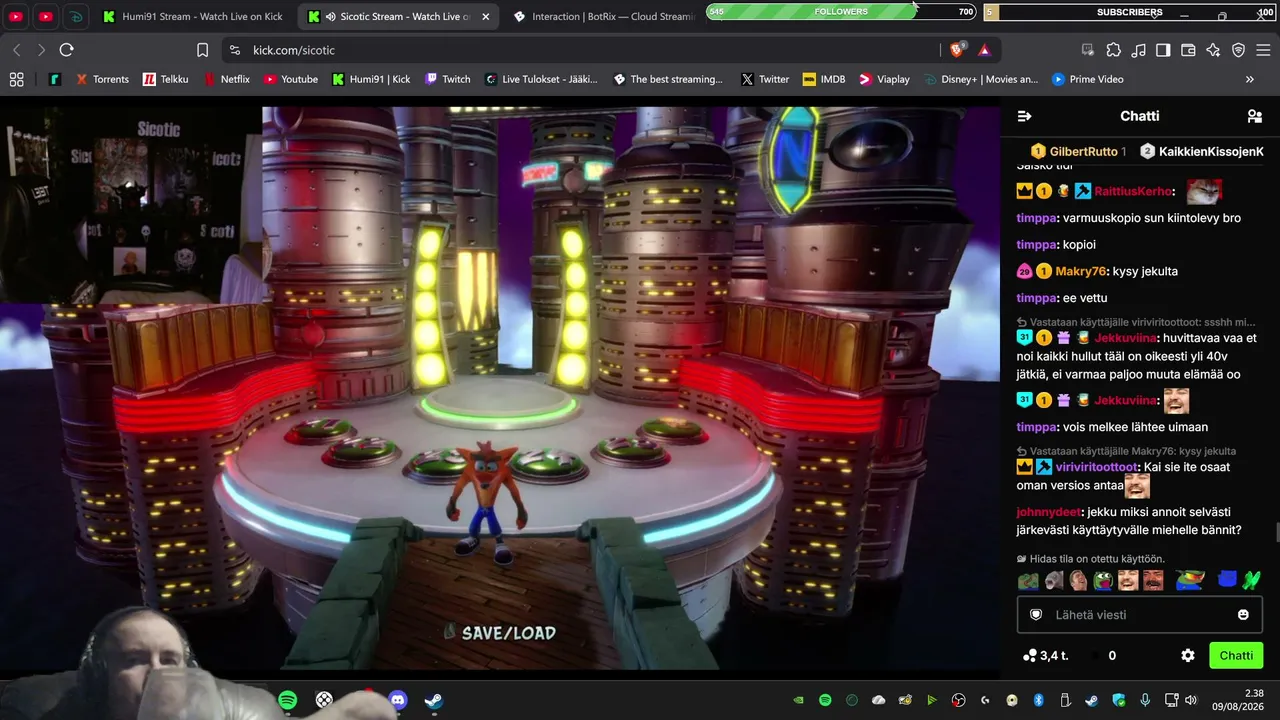Open NVIDIA tray icon
Screen dimensions: 1280x720
(798, 700)
